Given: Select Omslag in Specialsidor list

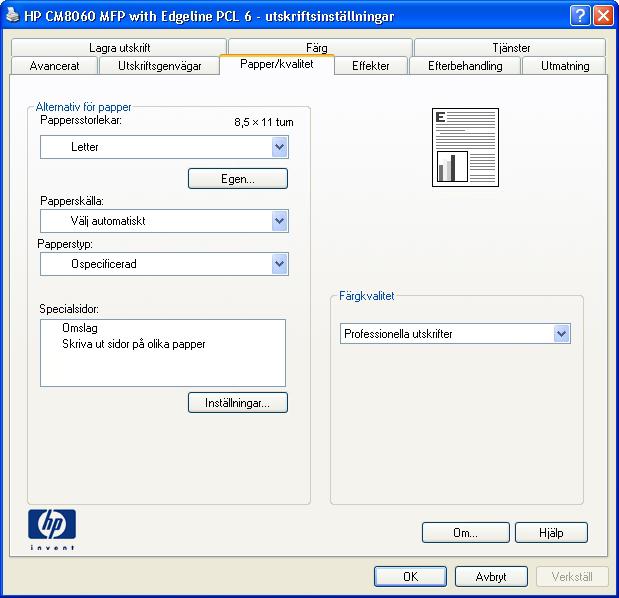Looking at the screenshot, I should coord(80,328).
